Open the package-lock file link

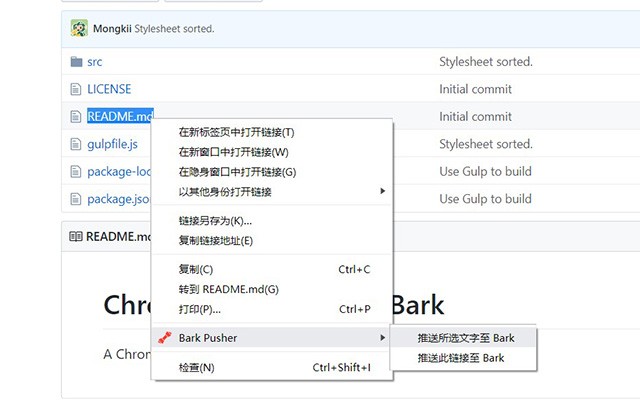point(119,172)
